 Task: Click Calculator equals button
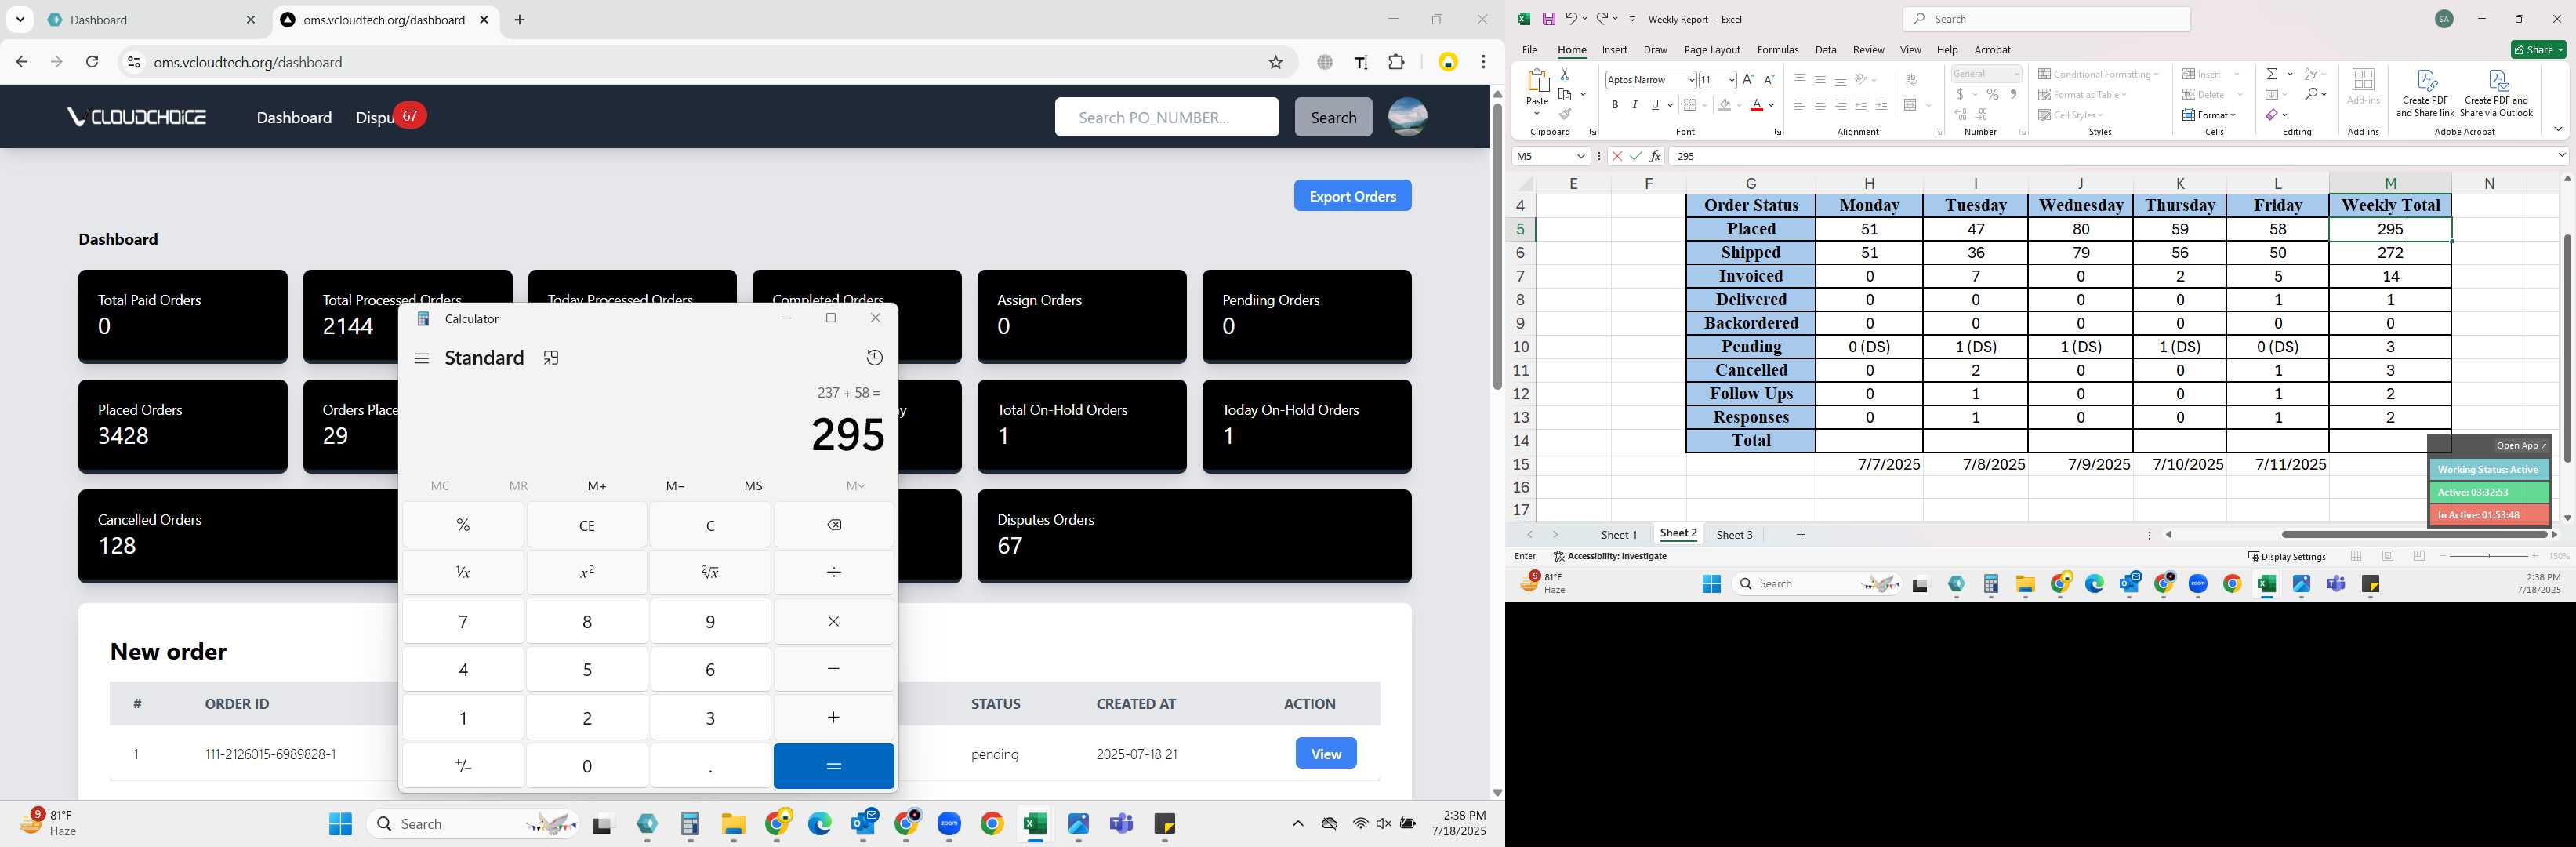click(x=833, y=766)
